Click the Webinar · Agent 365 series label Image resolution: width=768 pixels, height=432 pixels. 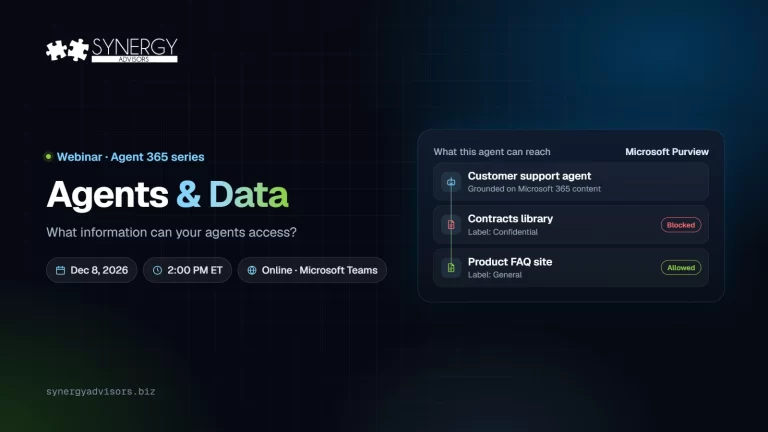pos(130,157)
